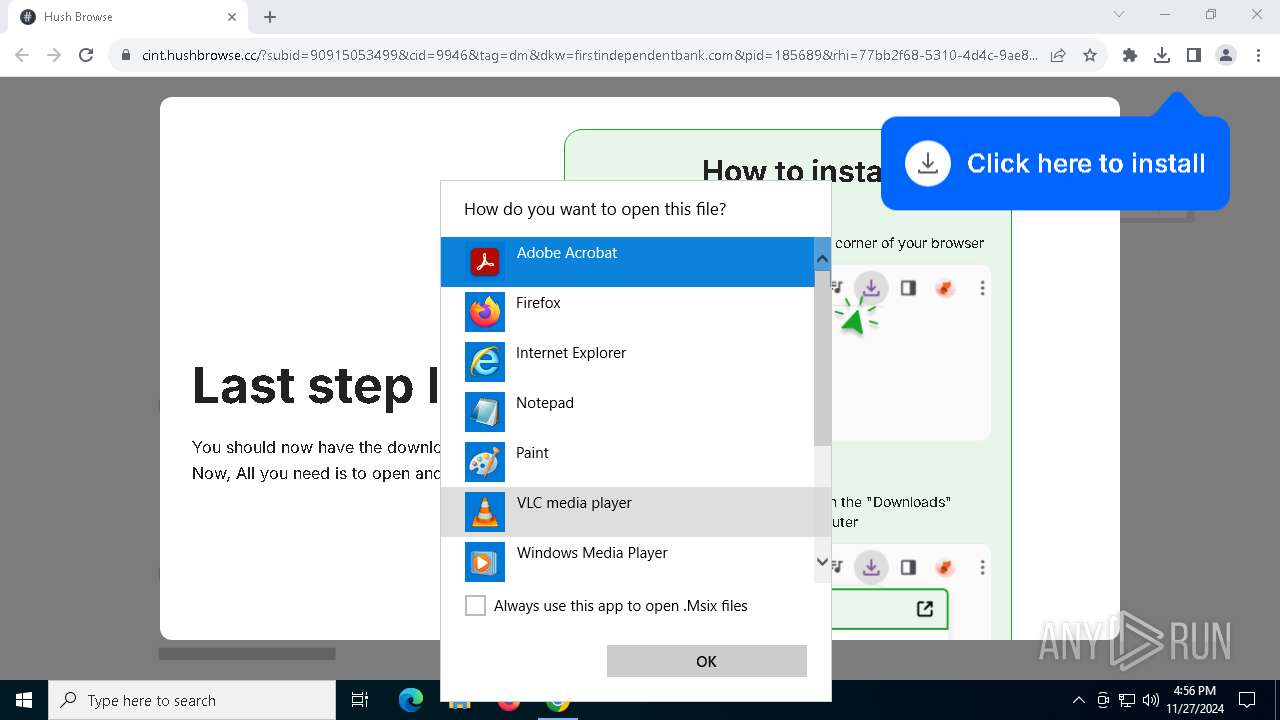Confirm with the OK button
This screenshot has height=720, width=1280.
point(707,661)
